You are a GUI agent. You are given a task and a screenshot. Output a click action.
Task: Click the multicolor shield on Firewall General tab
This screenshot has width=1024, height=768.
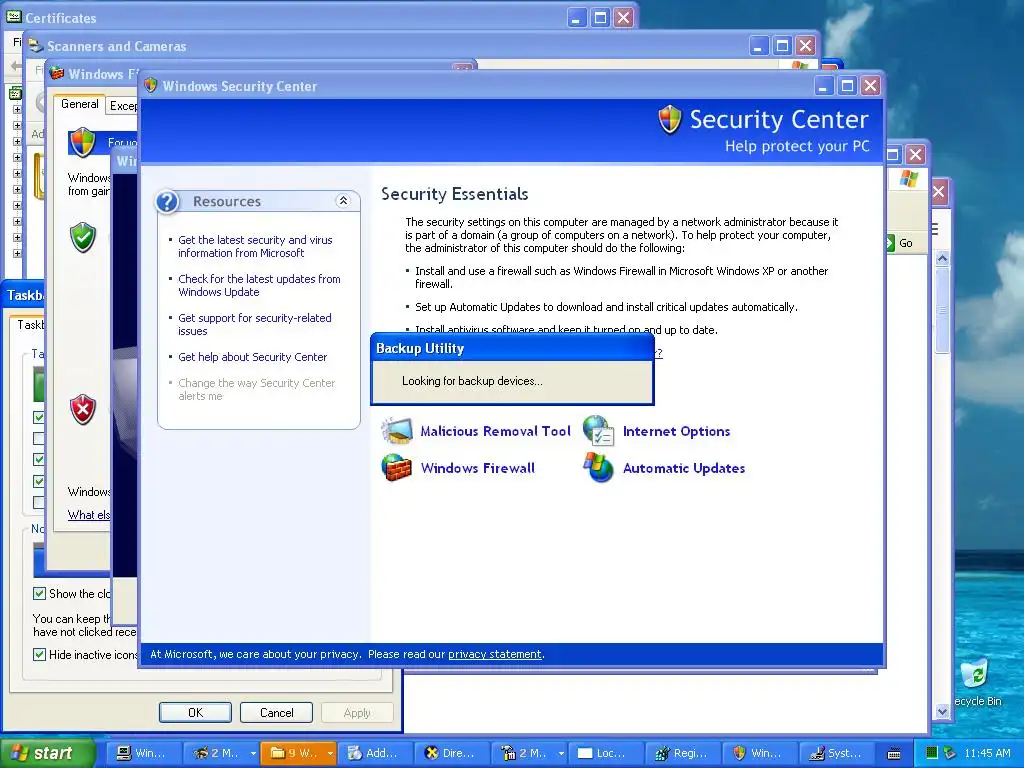(83, 142)
